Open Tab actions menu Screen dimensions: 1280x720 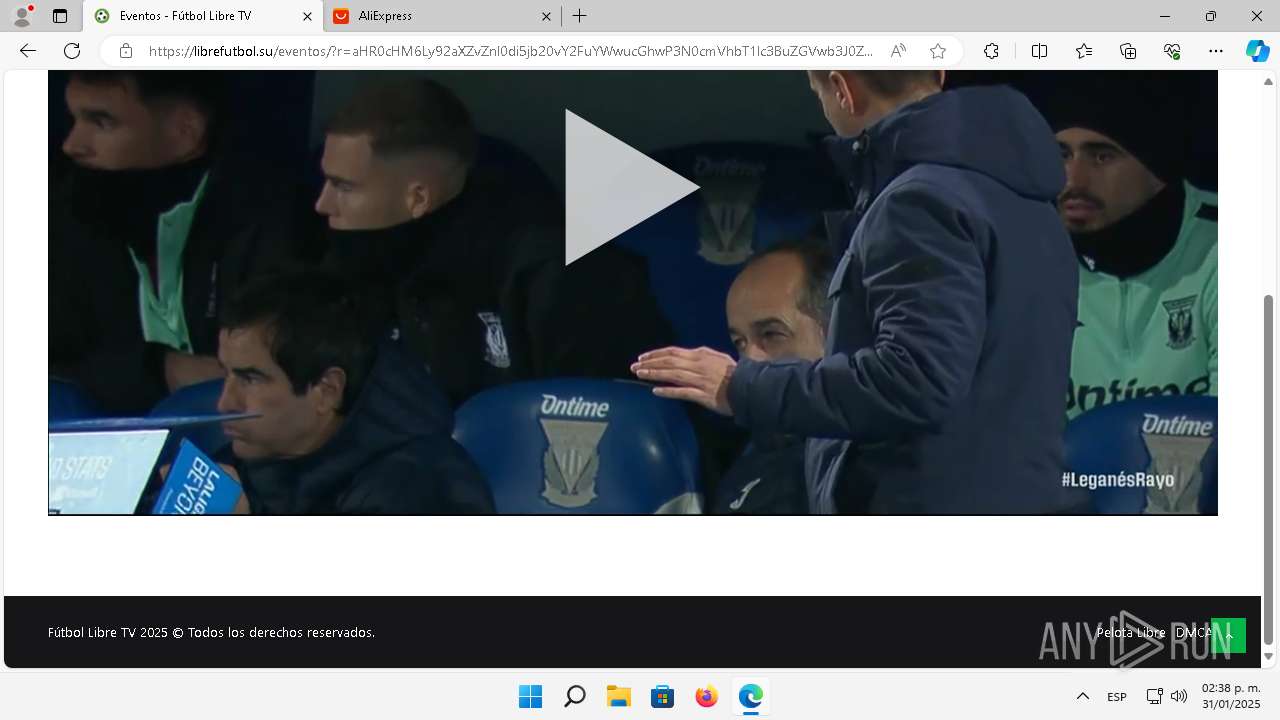[60, 16]
